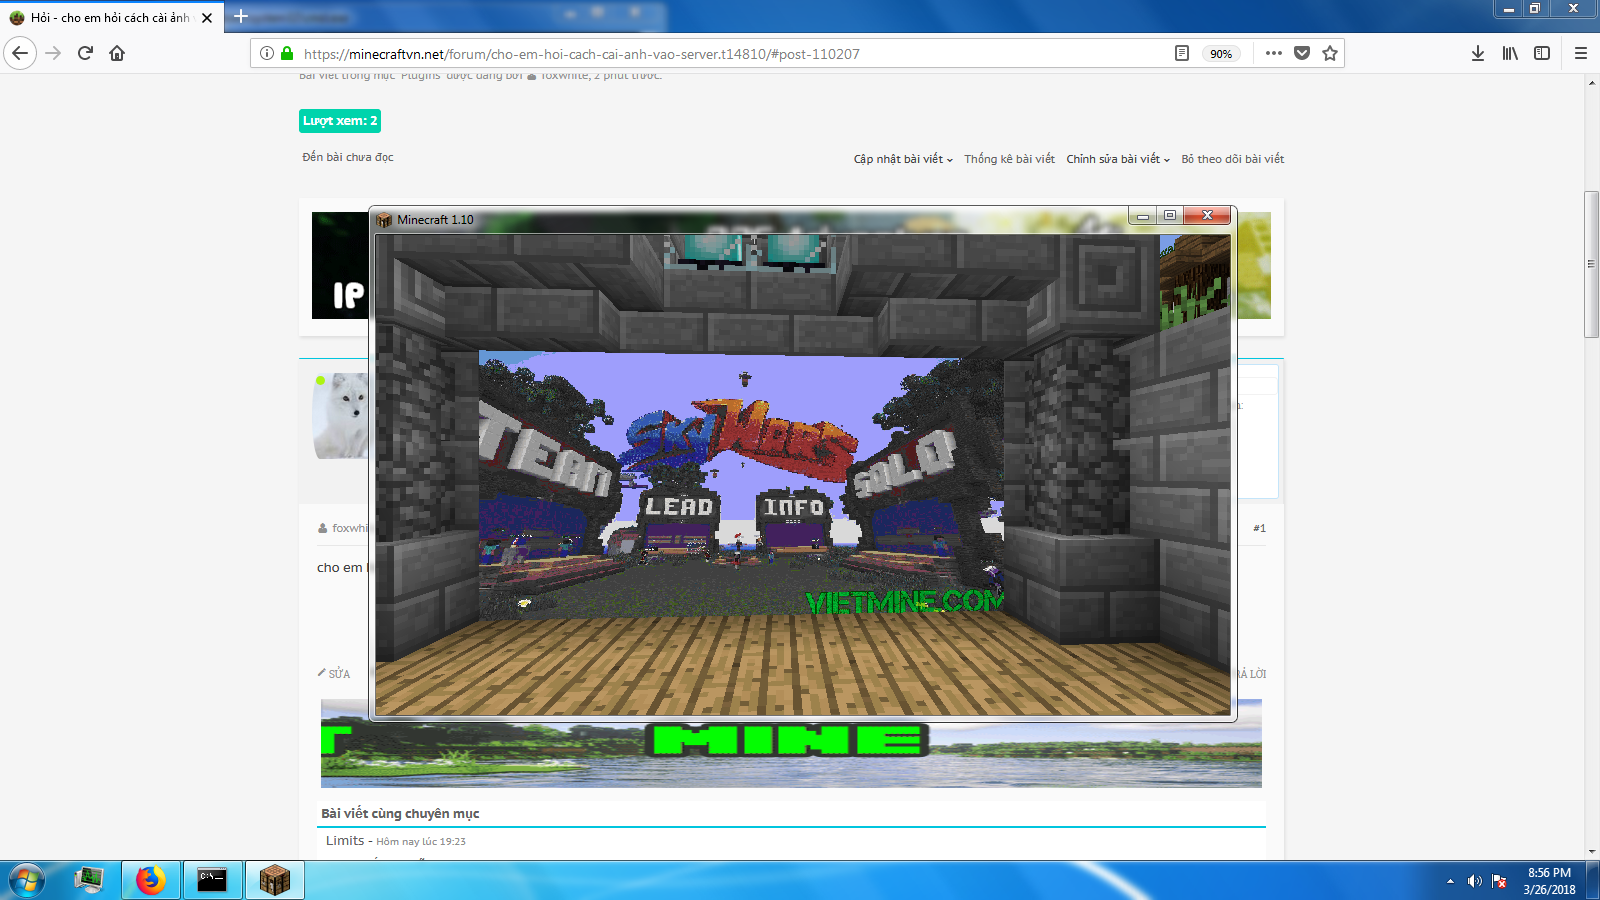Toggle the Firefox sidebar view
Screen dimensions: 1600x900
pos(1541,53)
